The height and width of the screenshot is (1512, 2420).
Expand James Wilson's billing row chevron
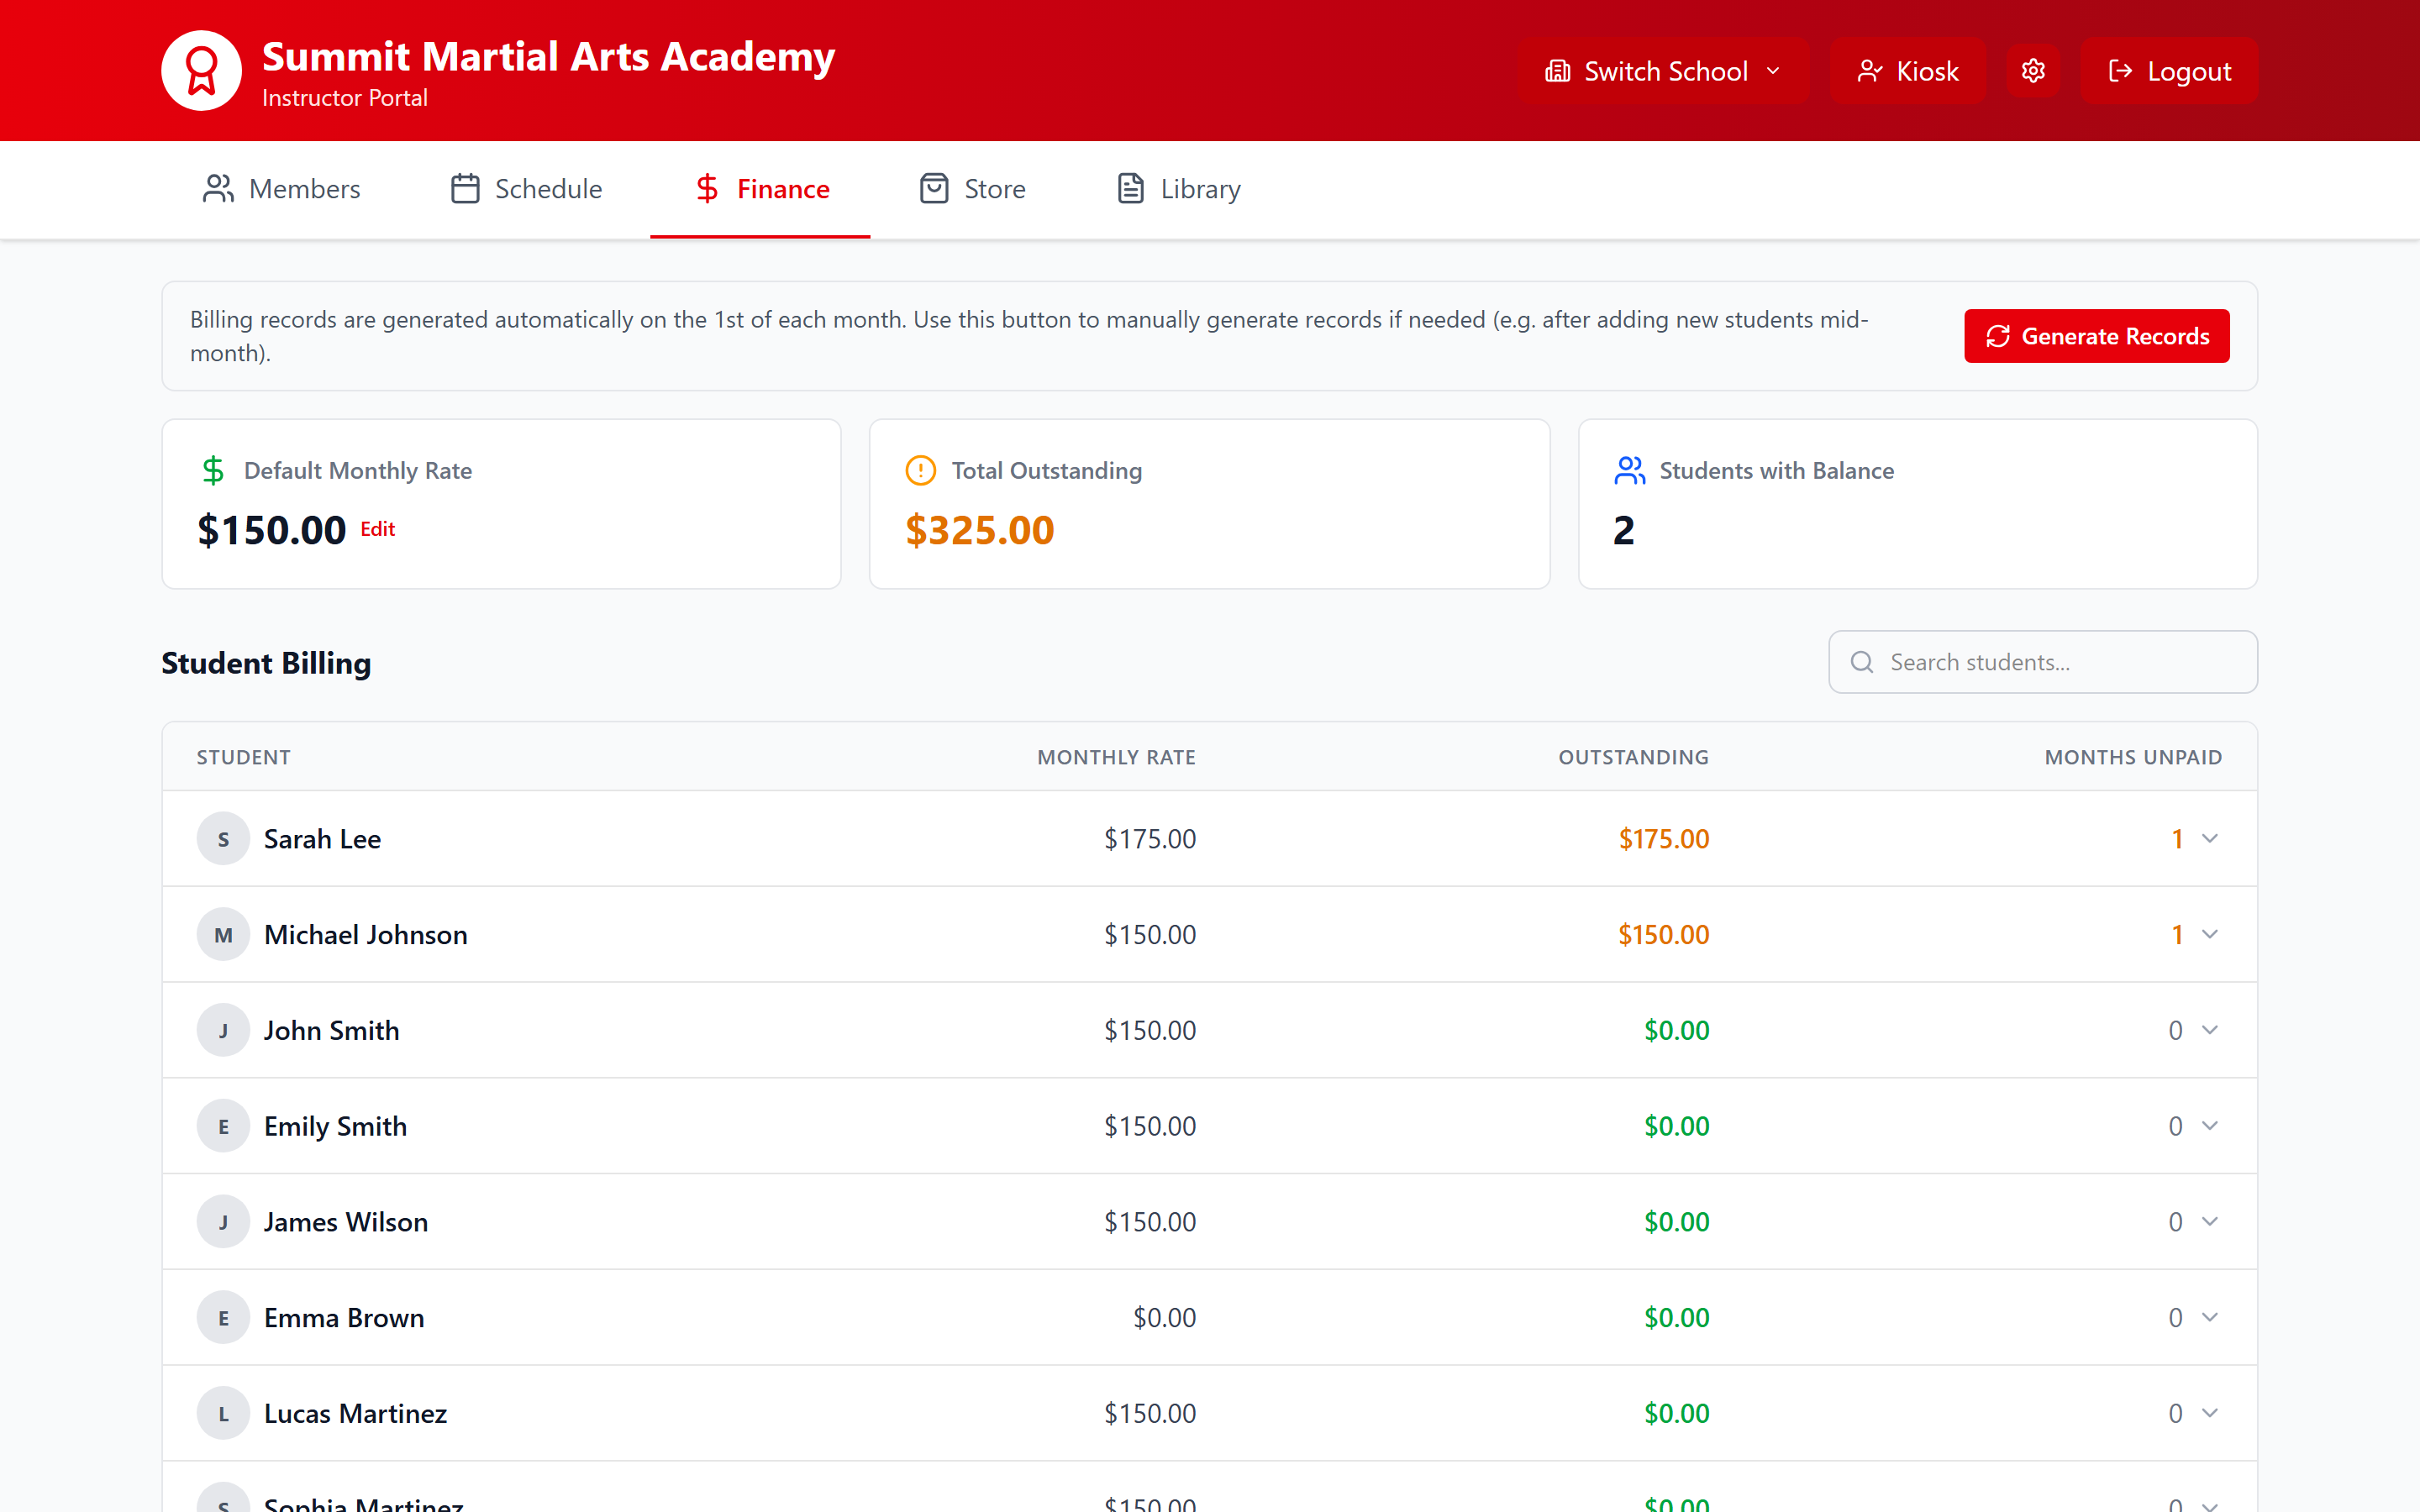pyautogui.click(x=2210, y=1222)
